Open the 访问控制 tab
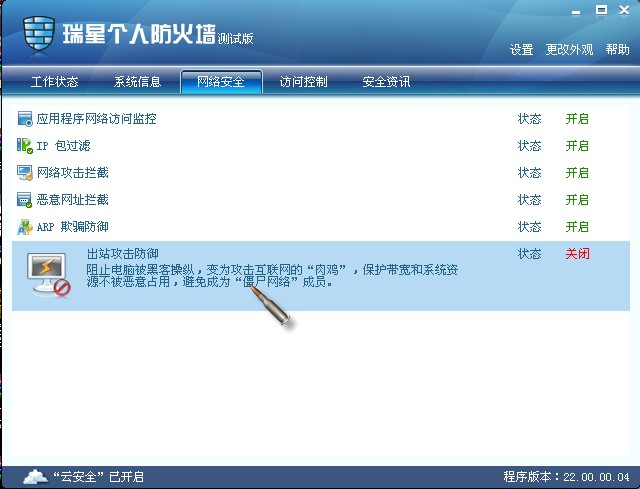Screen dimensions: 640x489 tap(303, 82)
